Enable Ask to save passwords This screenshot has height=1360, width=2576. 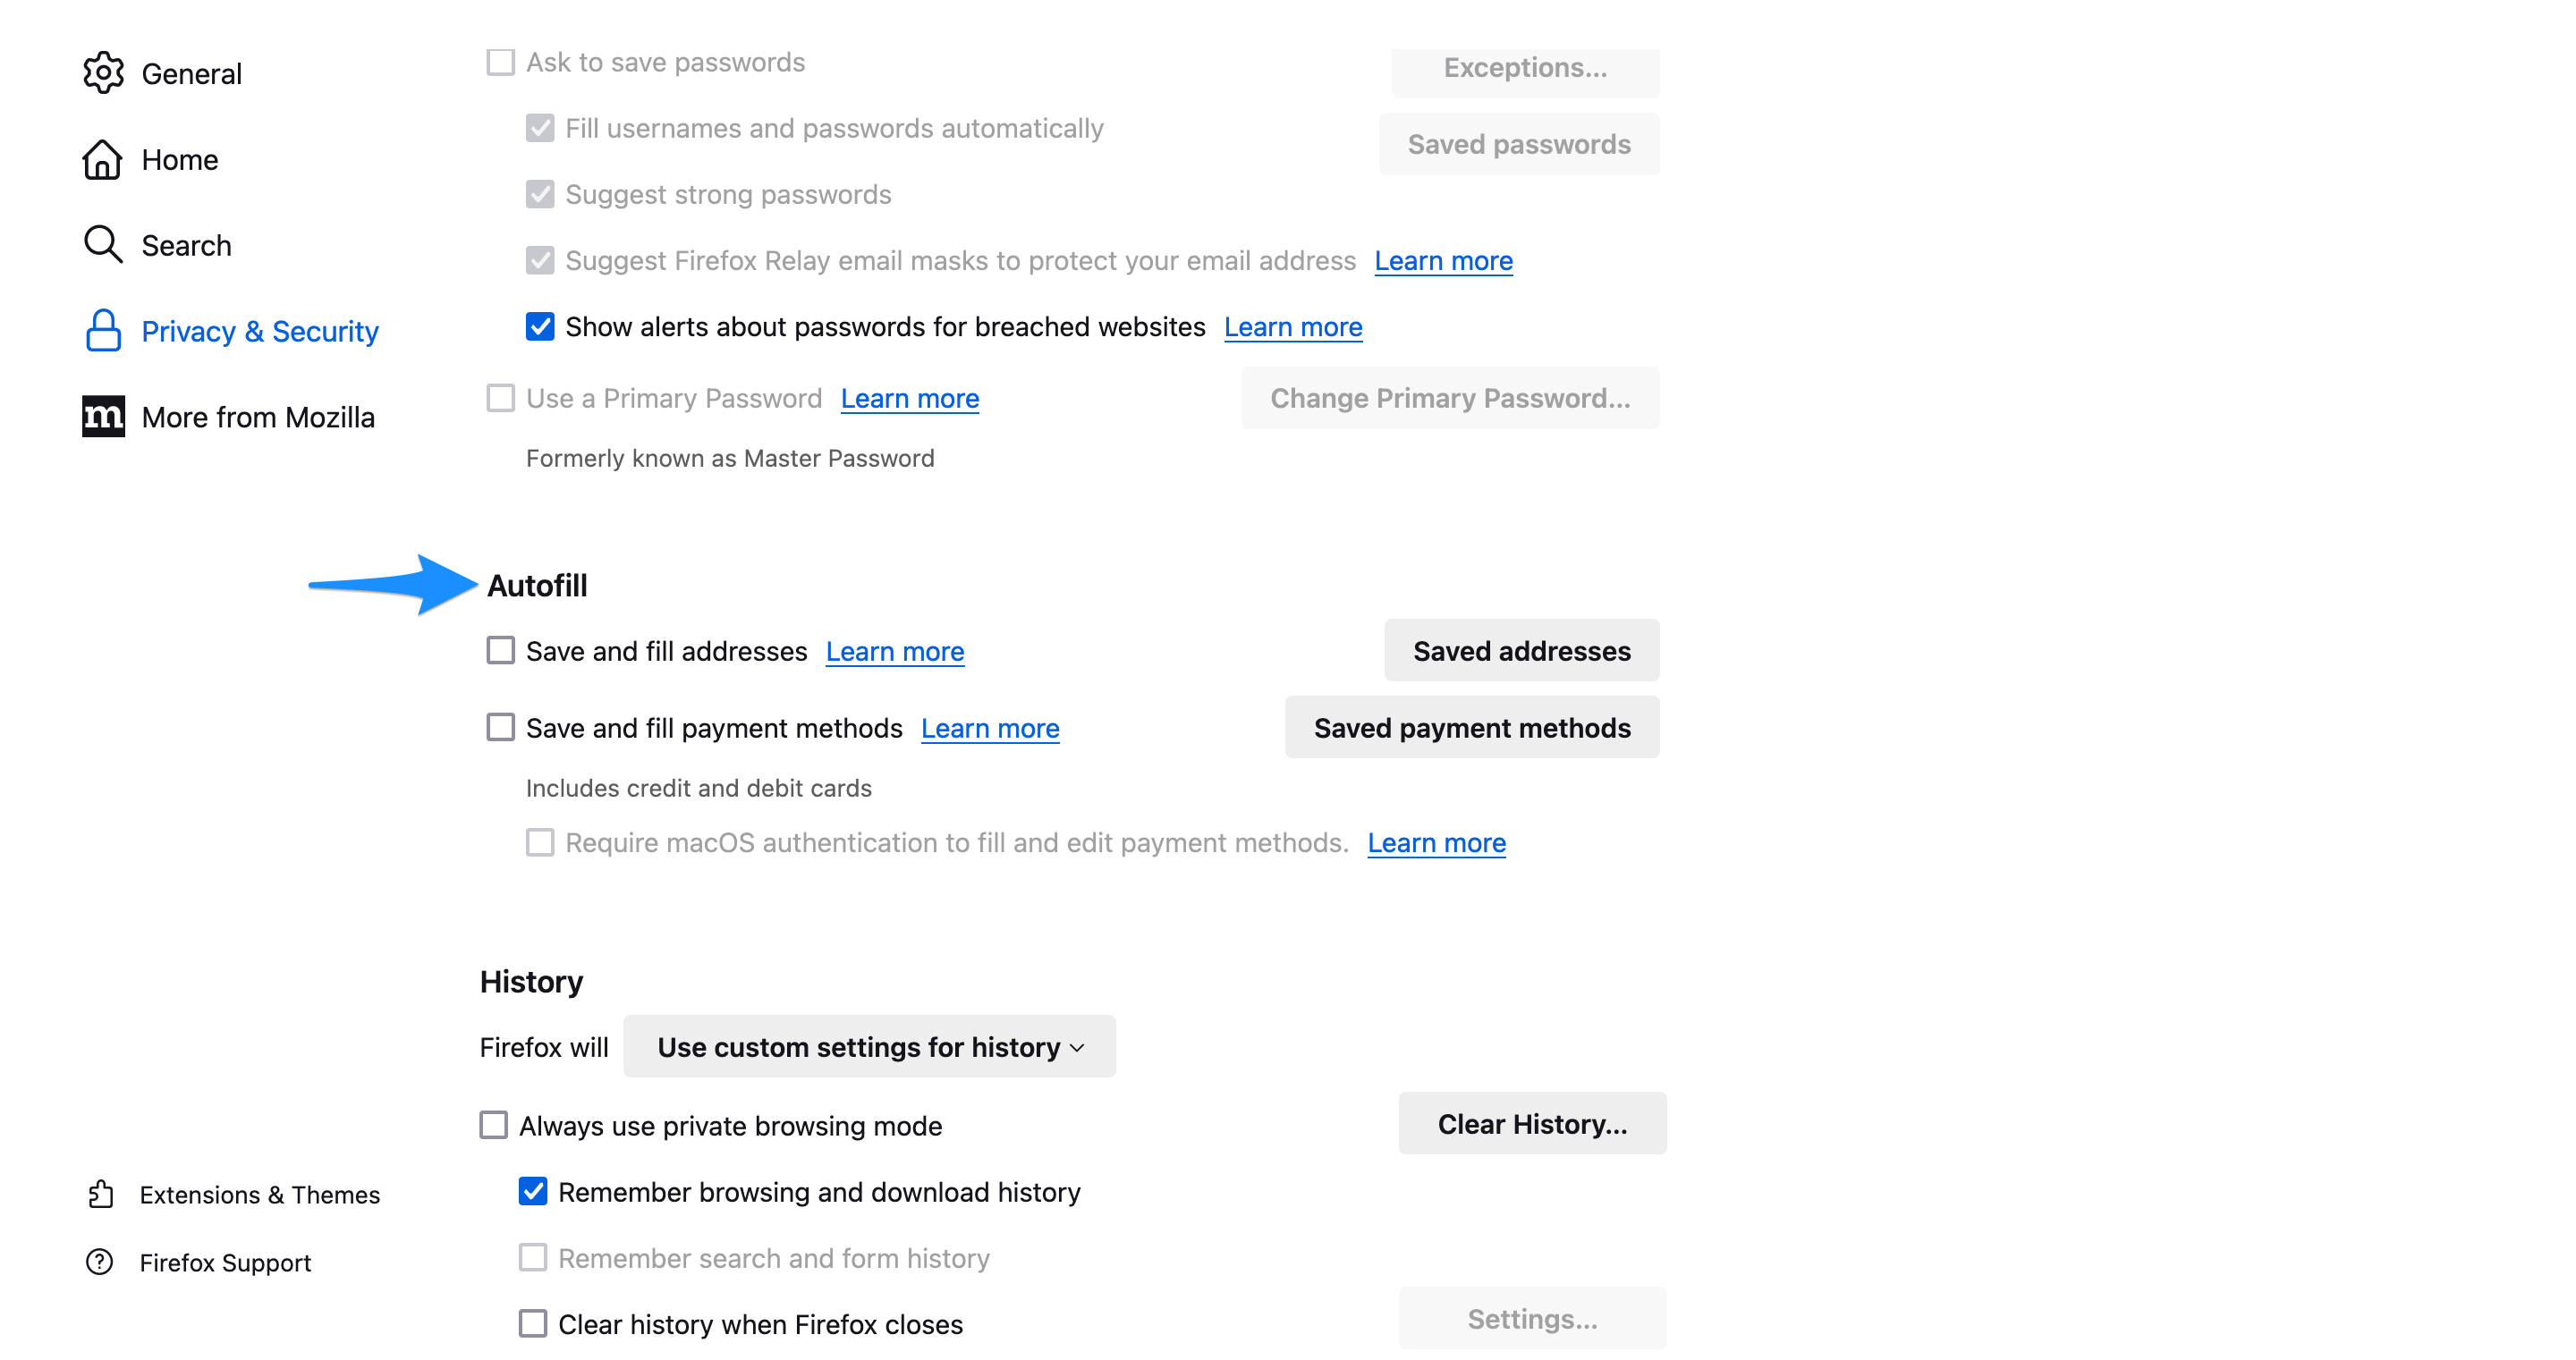pos(500,61)
